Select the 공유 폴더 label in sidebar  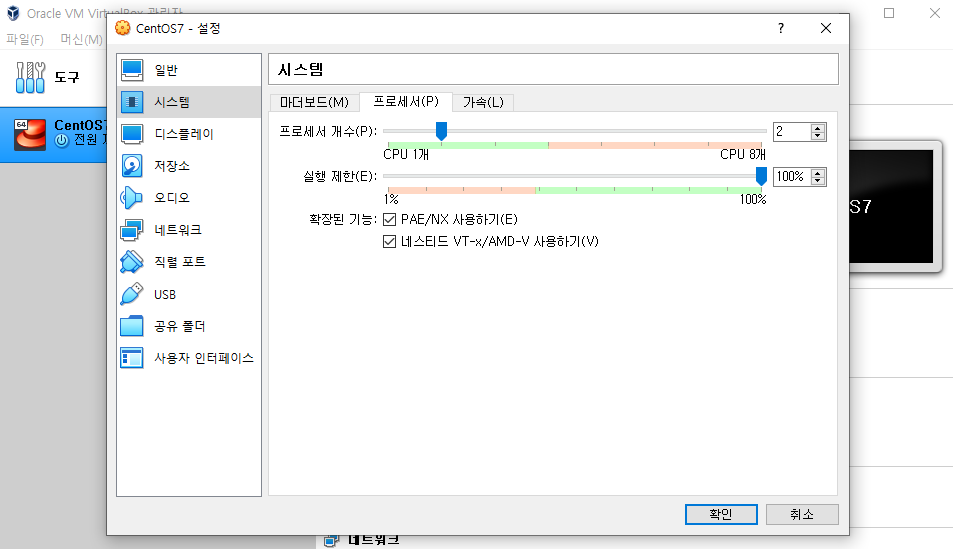click(x=180, y=326)
